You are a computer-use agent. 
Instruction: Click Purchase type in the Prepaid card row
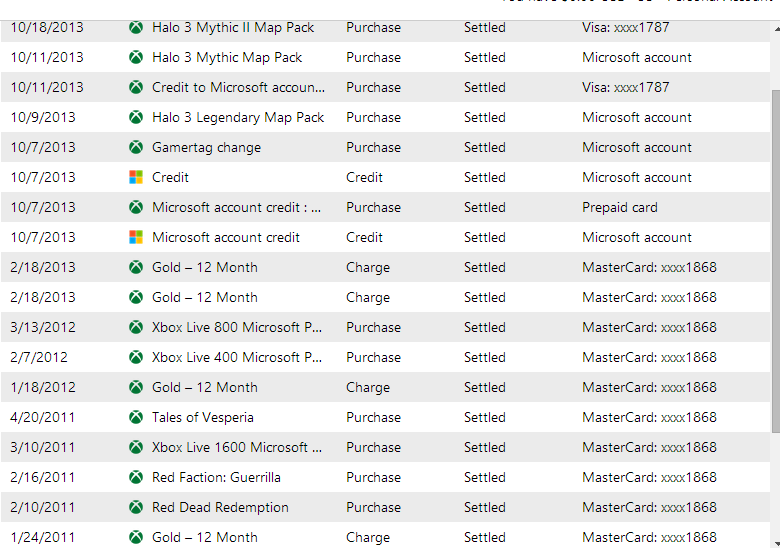point(374,207)
